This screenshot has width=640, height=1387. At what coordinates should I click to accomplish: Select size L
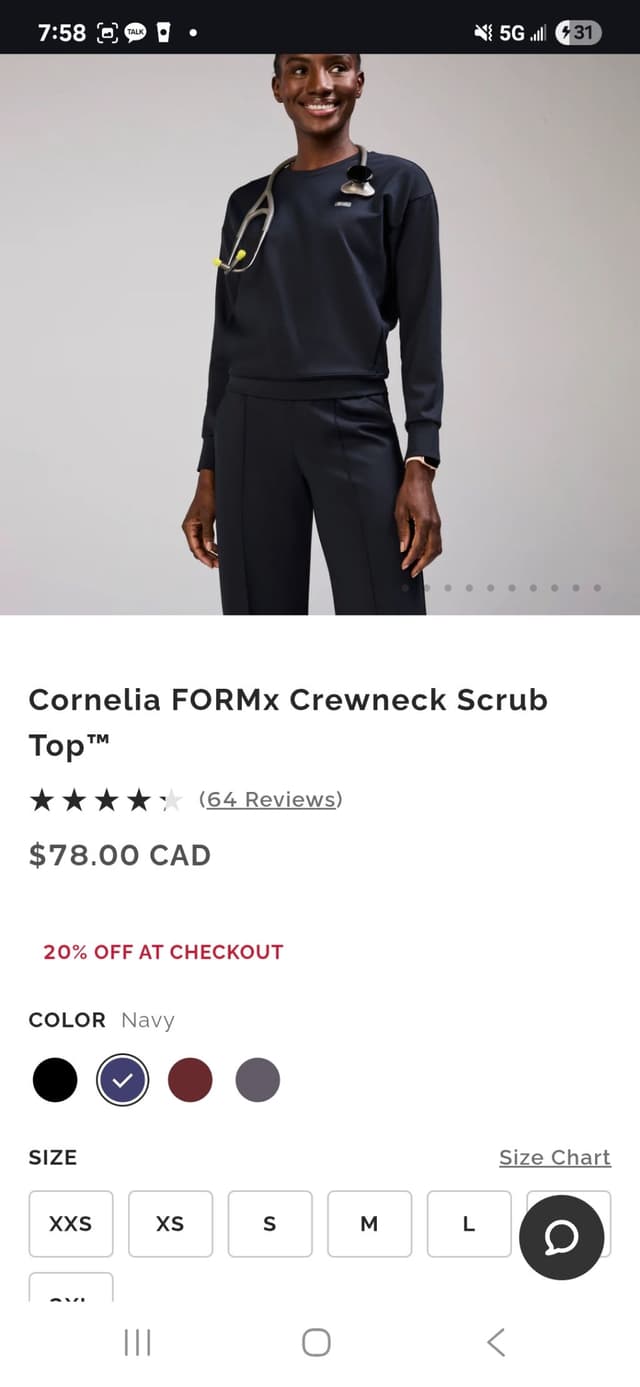[469, 1224]
